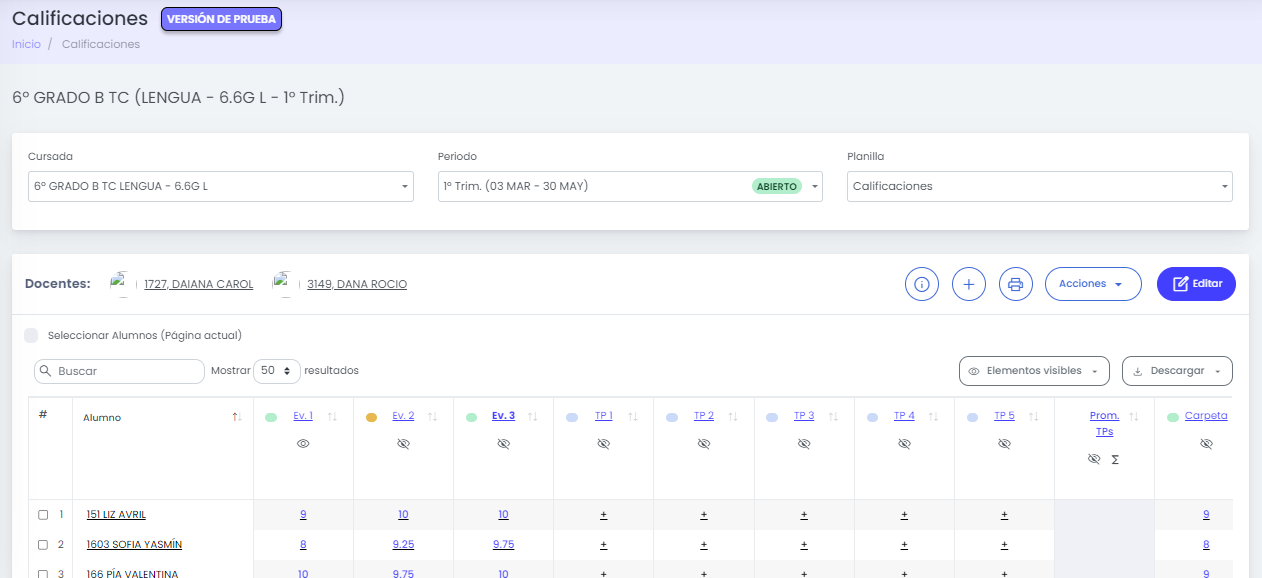Open the information circle icon

[922, 284]
